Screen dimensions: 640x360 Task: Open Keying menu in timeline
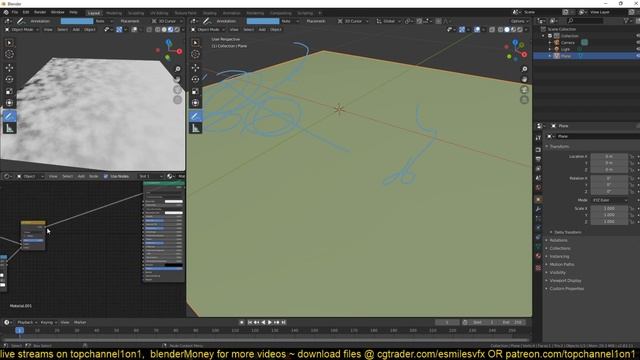pos(48,322)
